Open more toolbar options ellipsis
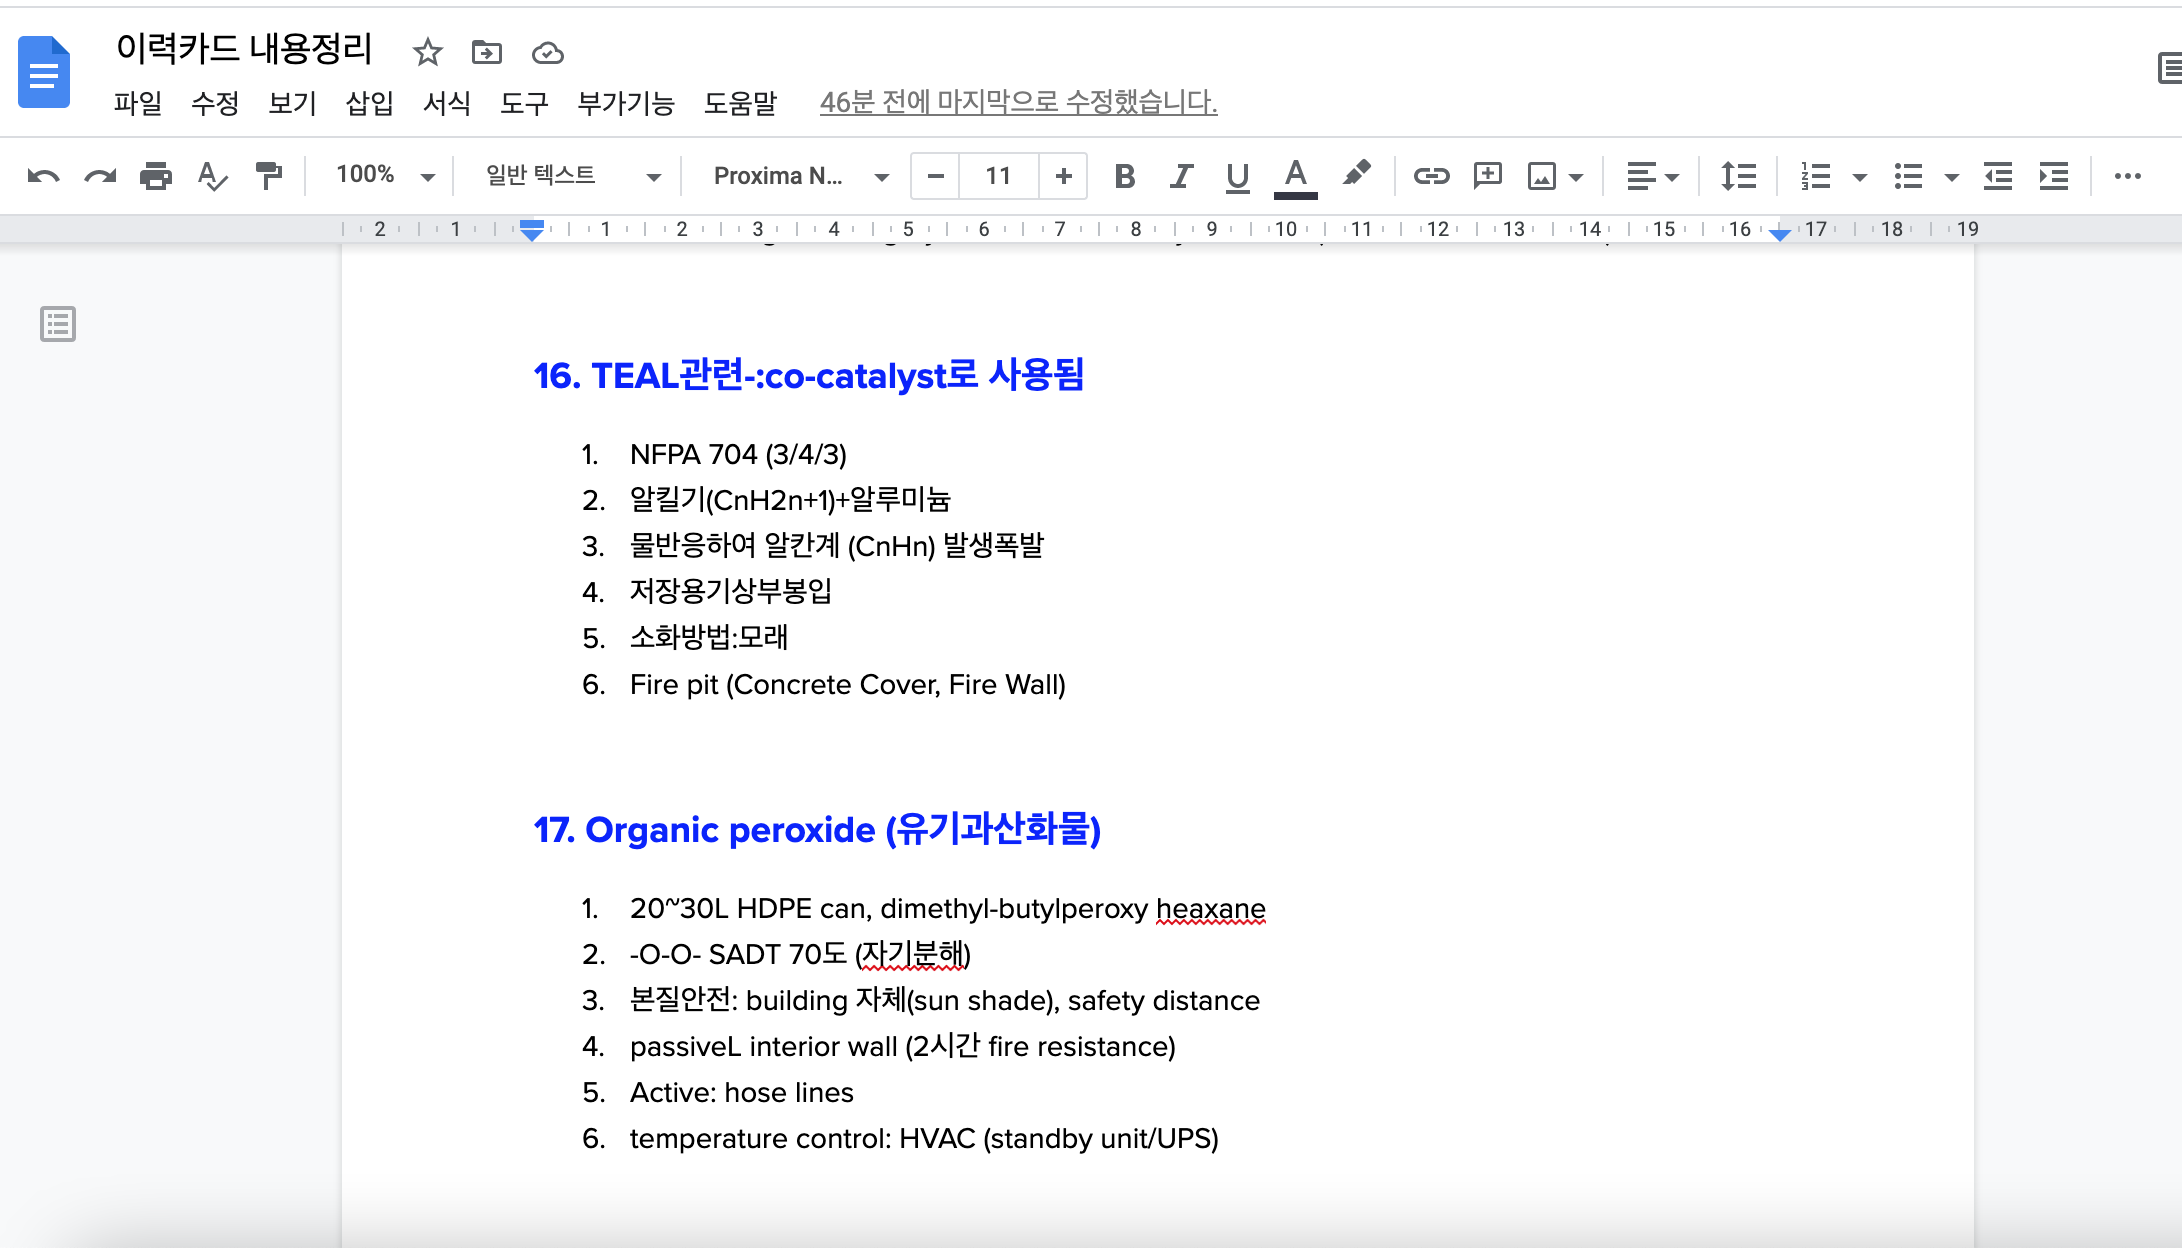 point(2128,176)
